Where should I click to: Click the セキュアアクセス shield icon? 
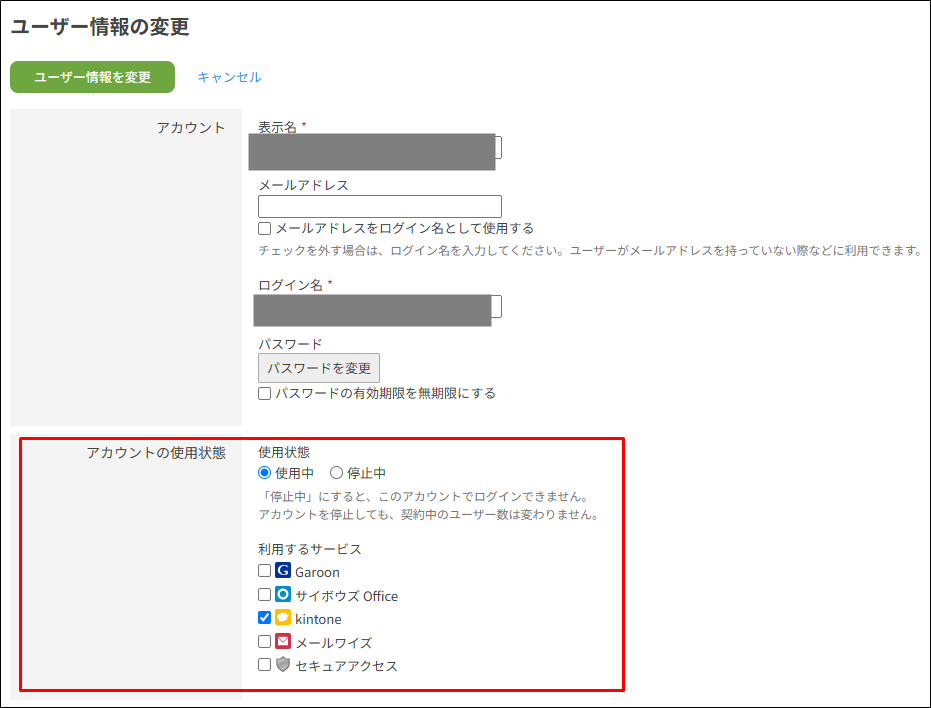tap(283, 665)
